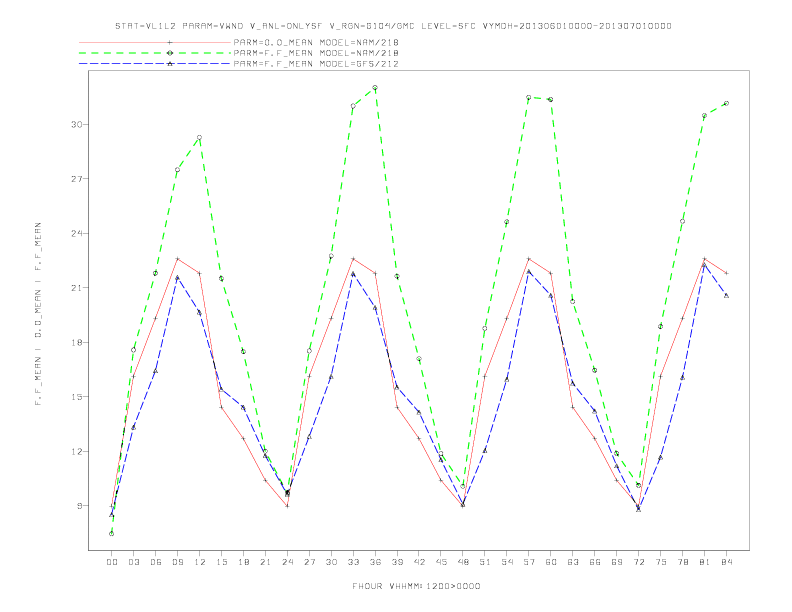The image size is (792, 612).
Task: Click x-axis forecast hour label 09
Action: tap(177, 562)
